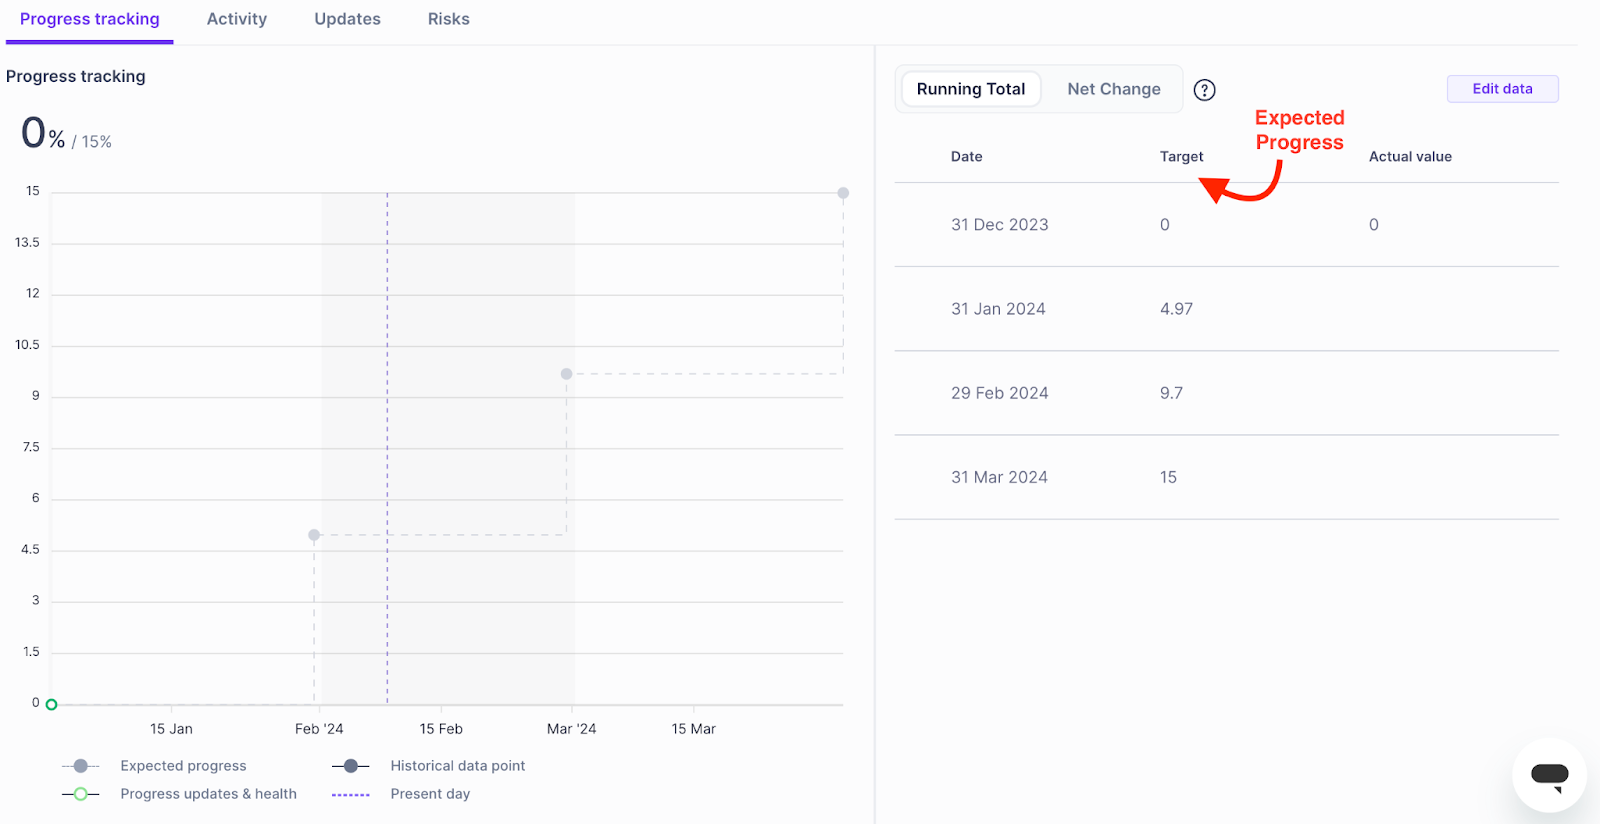Open the chat support widget
Image resolution: width=1600 pixels, height=824 pixels.
click(x=1549, y=775)
